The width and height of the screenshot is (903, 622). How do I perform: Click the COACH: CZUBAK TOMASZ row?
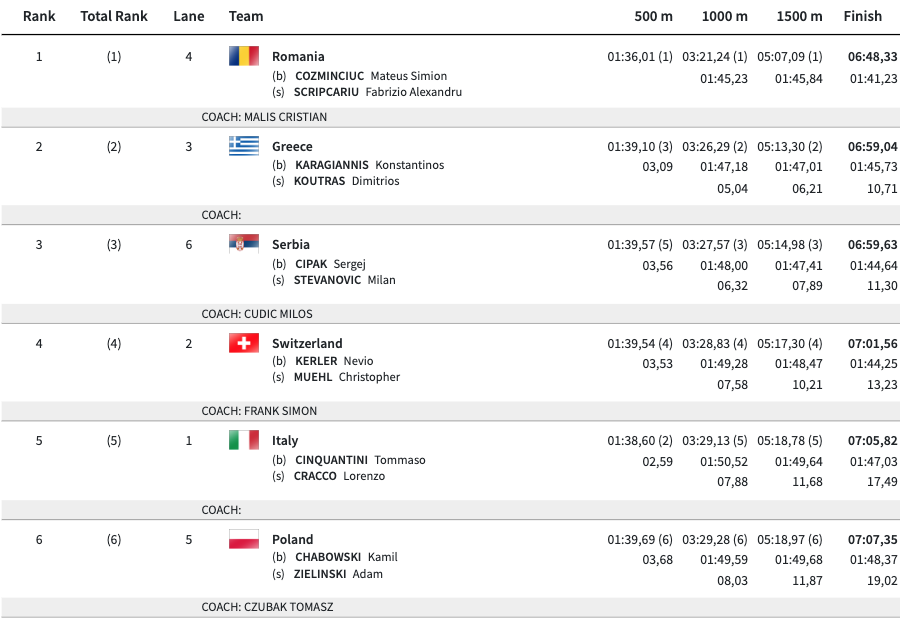267,607
